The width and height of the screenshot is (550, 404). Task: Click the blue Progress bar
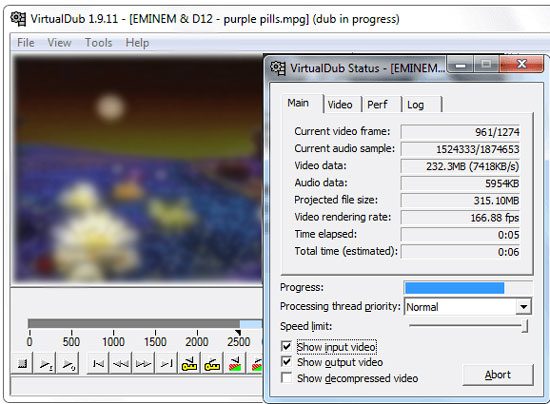coord(455,288)
